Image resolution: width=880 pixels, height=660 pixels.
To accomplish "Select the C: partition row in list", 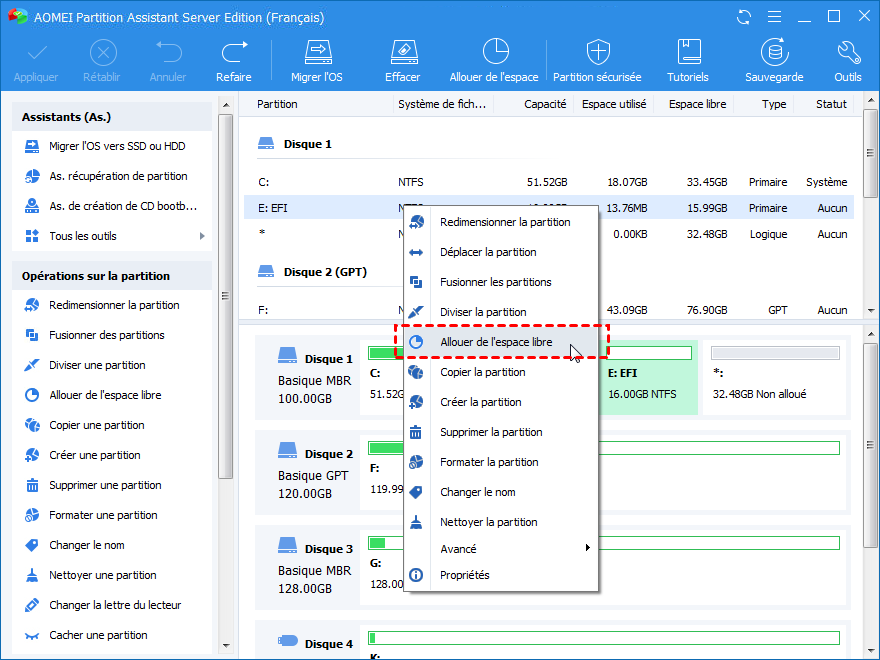I will click(549, 182).
